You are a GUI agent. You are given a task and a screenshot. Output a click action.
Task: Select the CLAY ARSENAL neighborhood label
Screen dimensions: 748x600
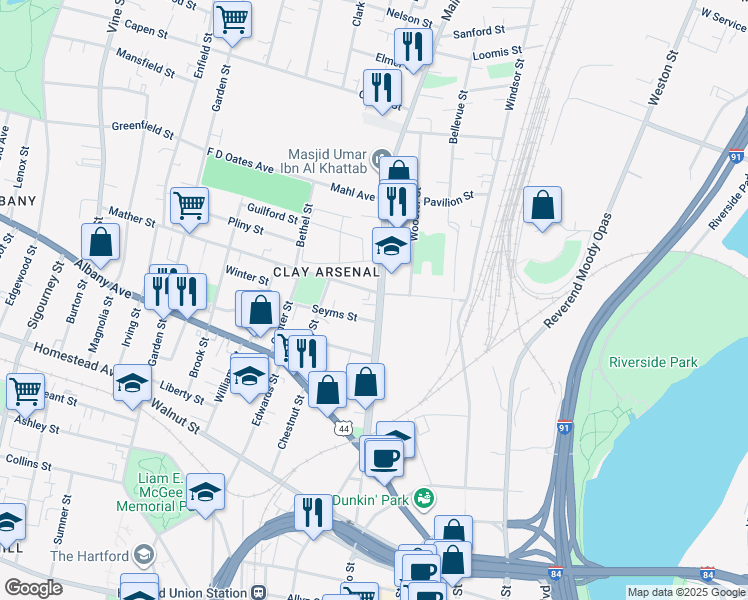[x=326, y=272]
